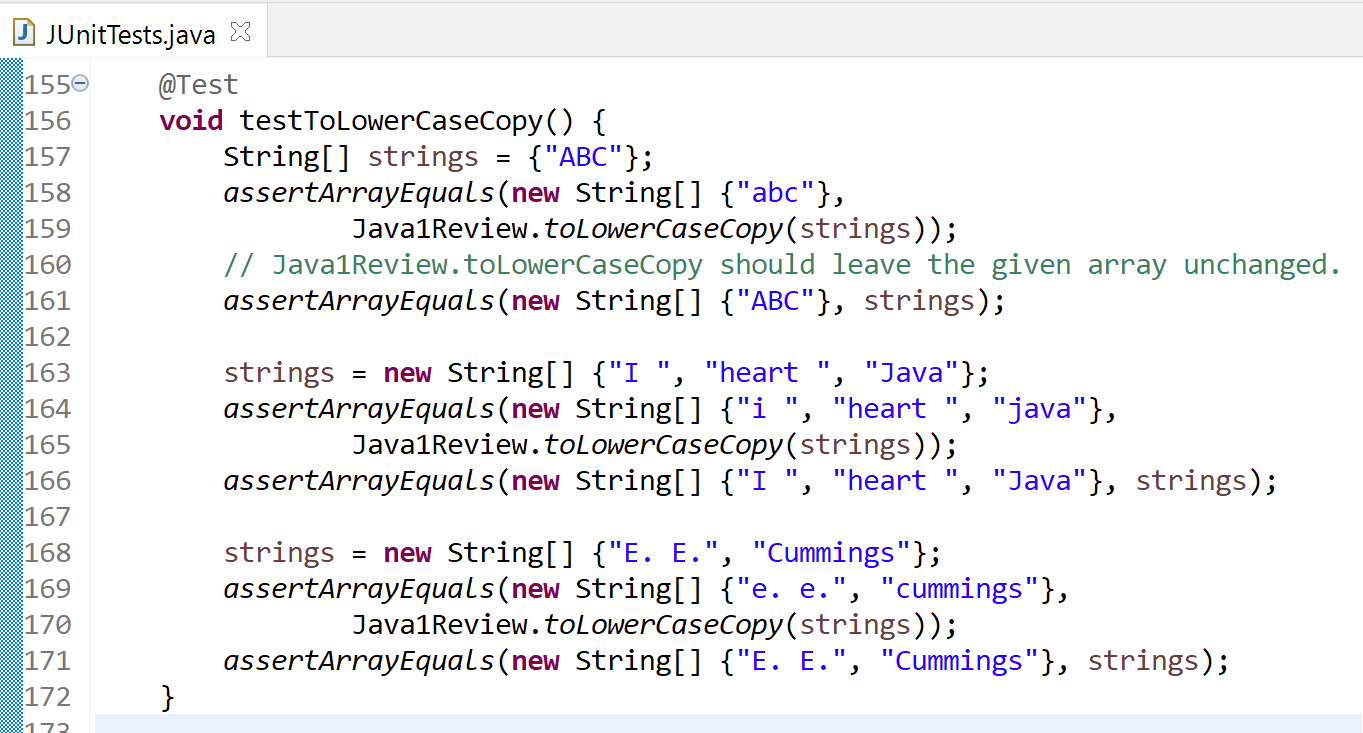Close the JUnitTests.java tab
The height and width of the screenshot is (733, 1363).
[x=240, y=30]
